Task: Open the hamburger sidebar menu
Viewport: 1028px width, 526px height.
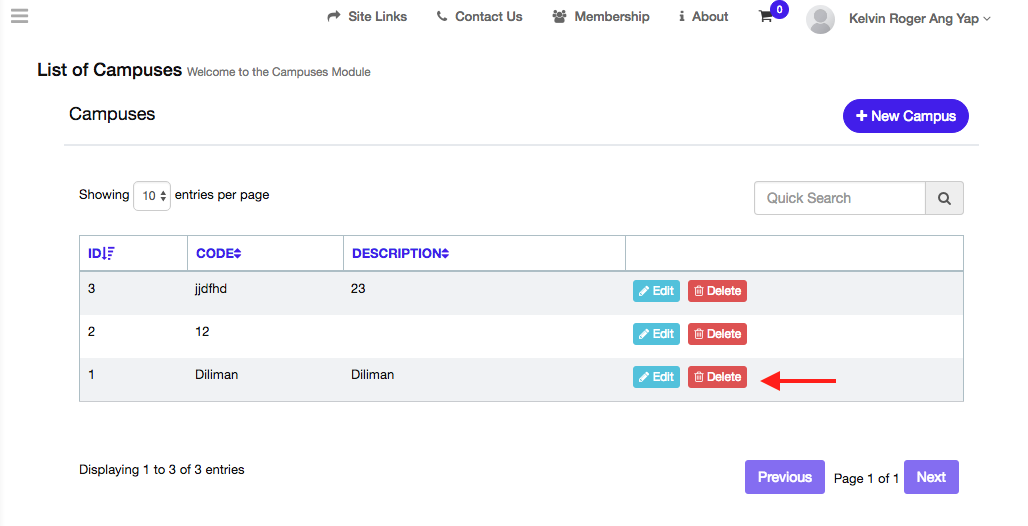Action: tap(19, 16)
